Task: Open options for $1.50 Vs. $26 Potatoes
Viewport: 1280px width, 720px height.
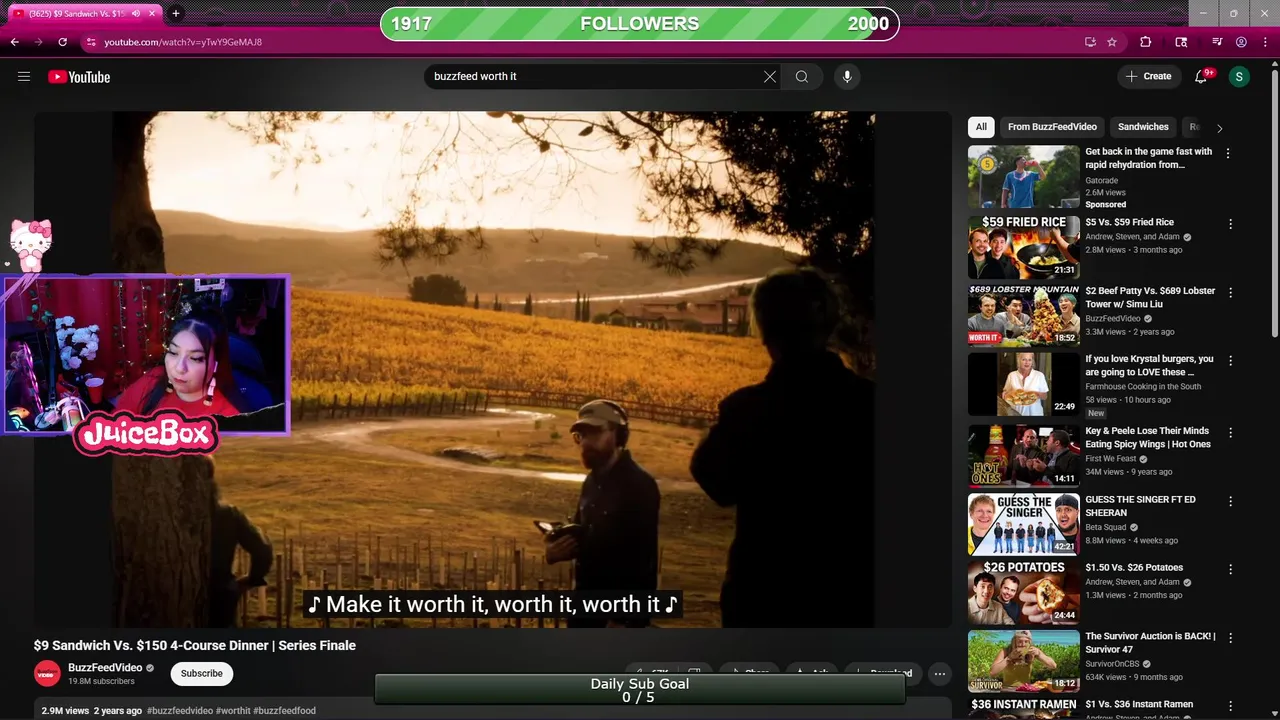Action: (x=1230, y=569)
